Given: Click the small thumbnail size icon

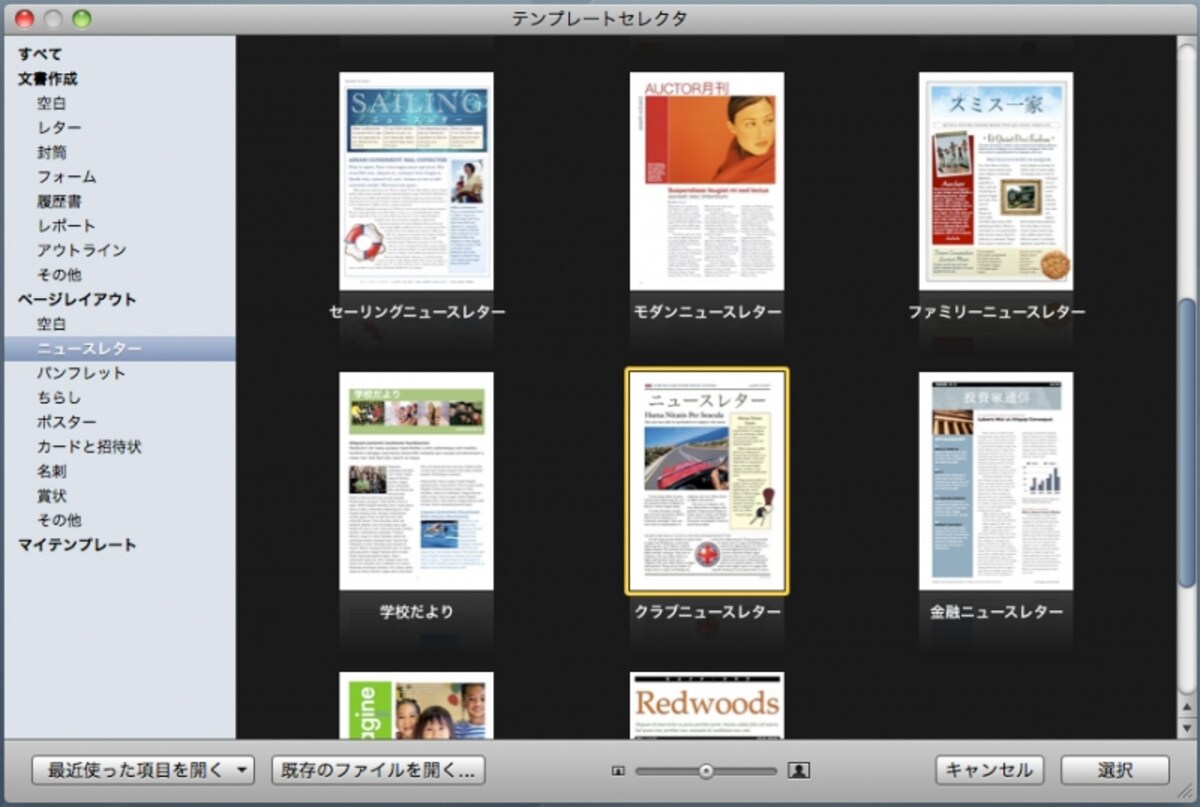Looking at the screenshot, I should click(x=618, y=770).
